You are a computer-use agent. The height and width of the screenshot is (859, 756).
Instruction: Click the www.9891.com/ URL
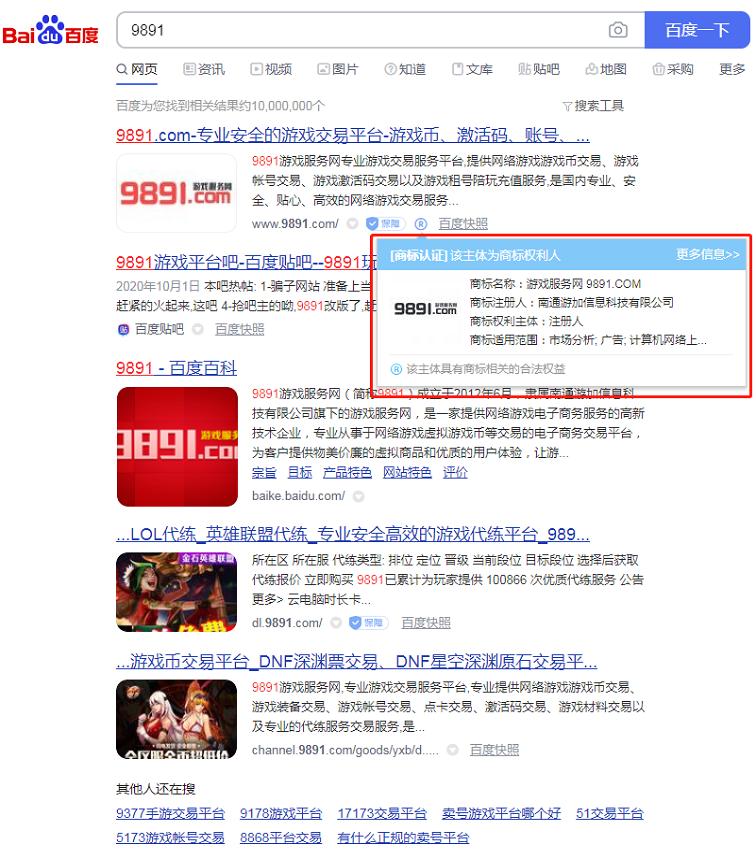[x=295, y=224]
